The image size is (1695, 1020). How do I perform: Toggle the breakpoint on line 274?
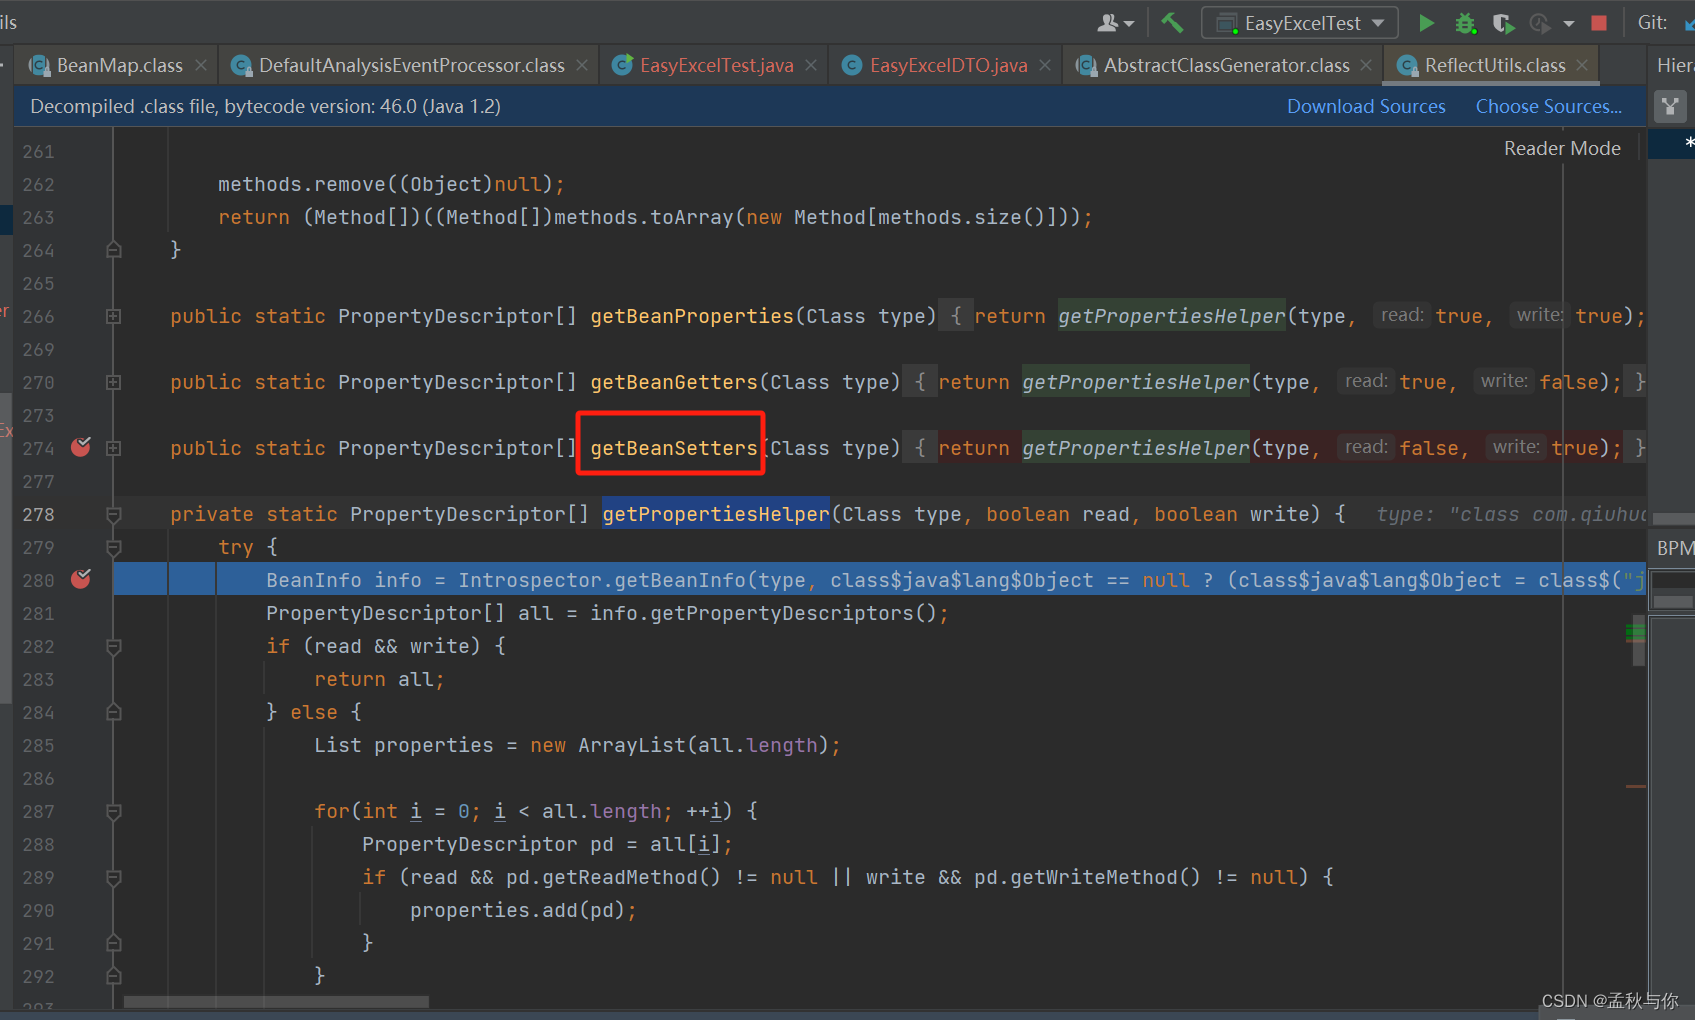[81, 447]
